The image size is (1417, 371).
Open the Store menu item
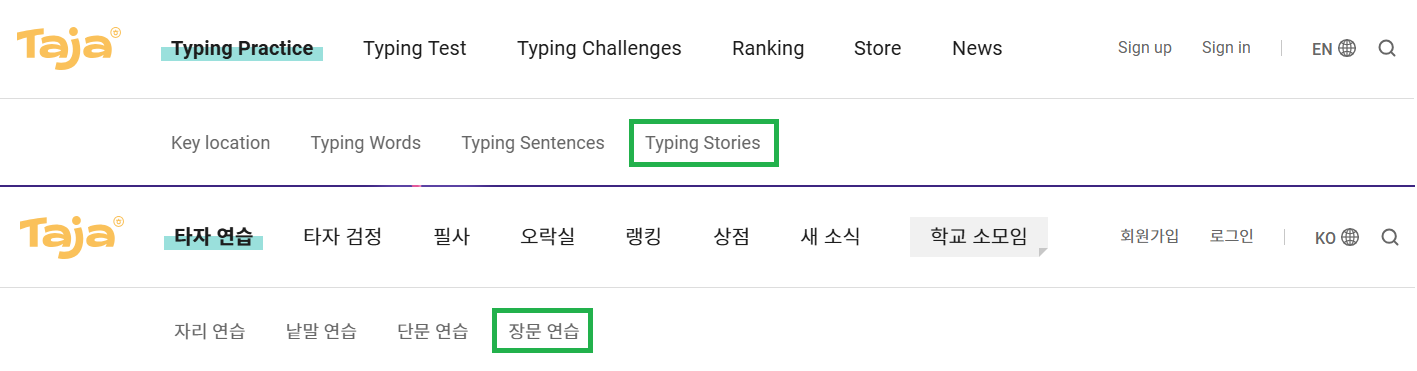pyautogui.click(x=878, y=48)
